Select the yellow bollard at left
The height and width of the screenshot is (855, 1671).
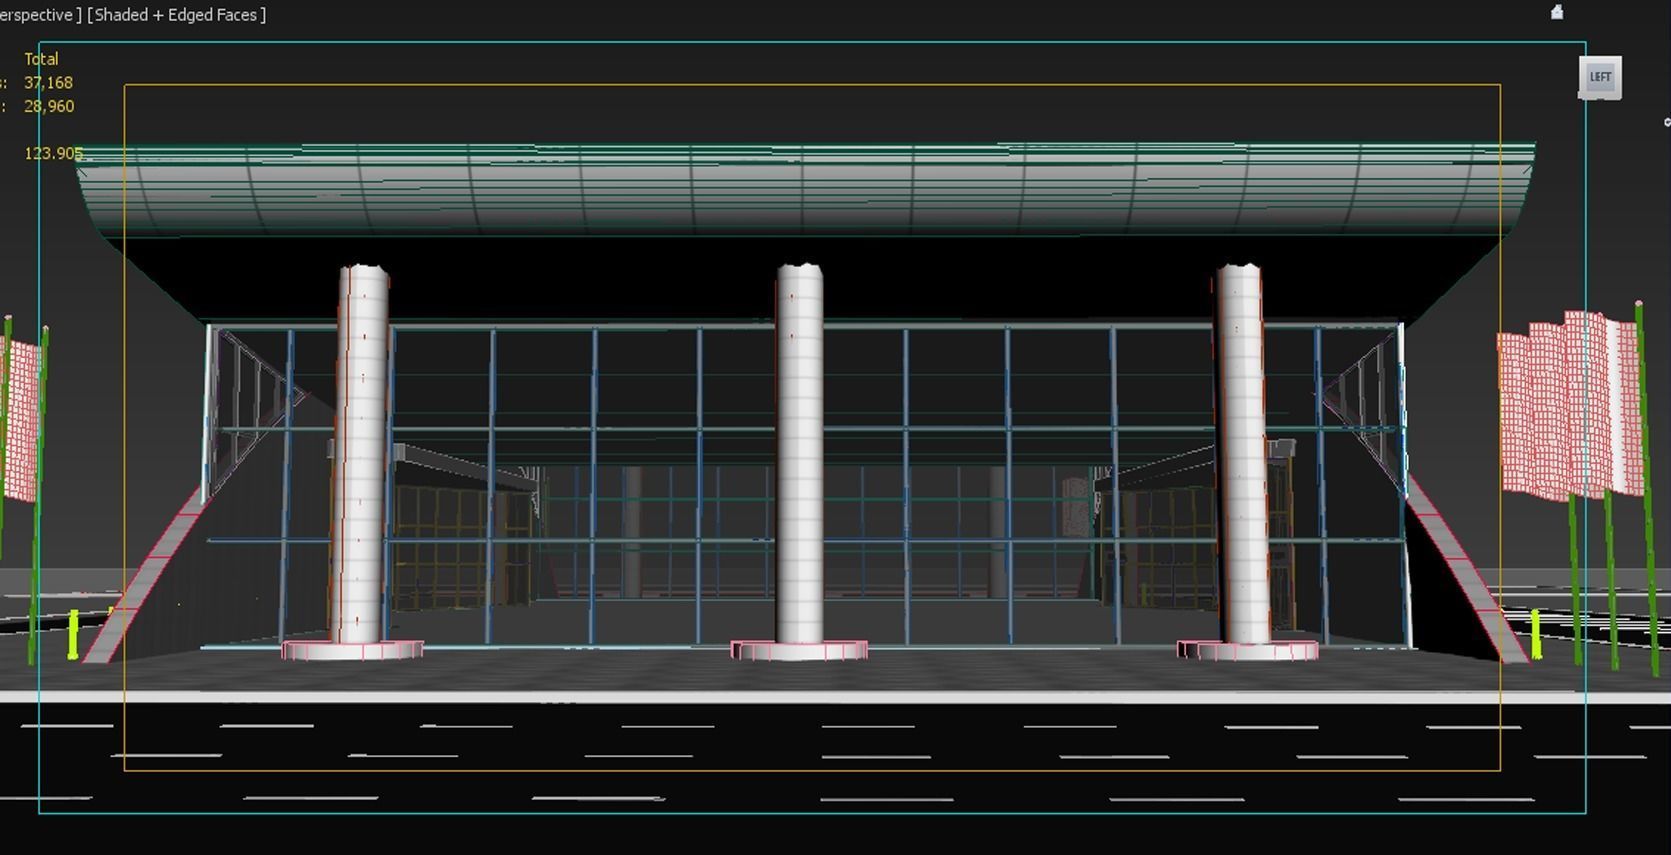click(x=73, y=634)
